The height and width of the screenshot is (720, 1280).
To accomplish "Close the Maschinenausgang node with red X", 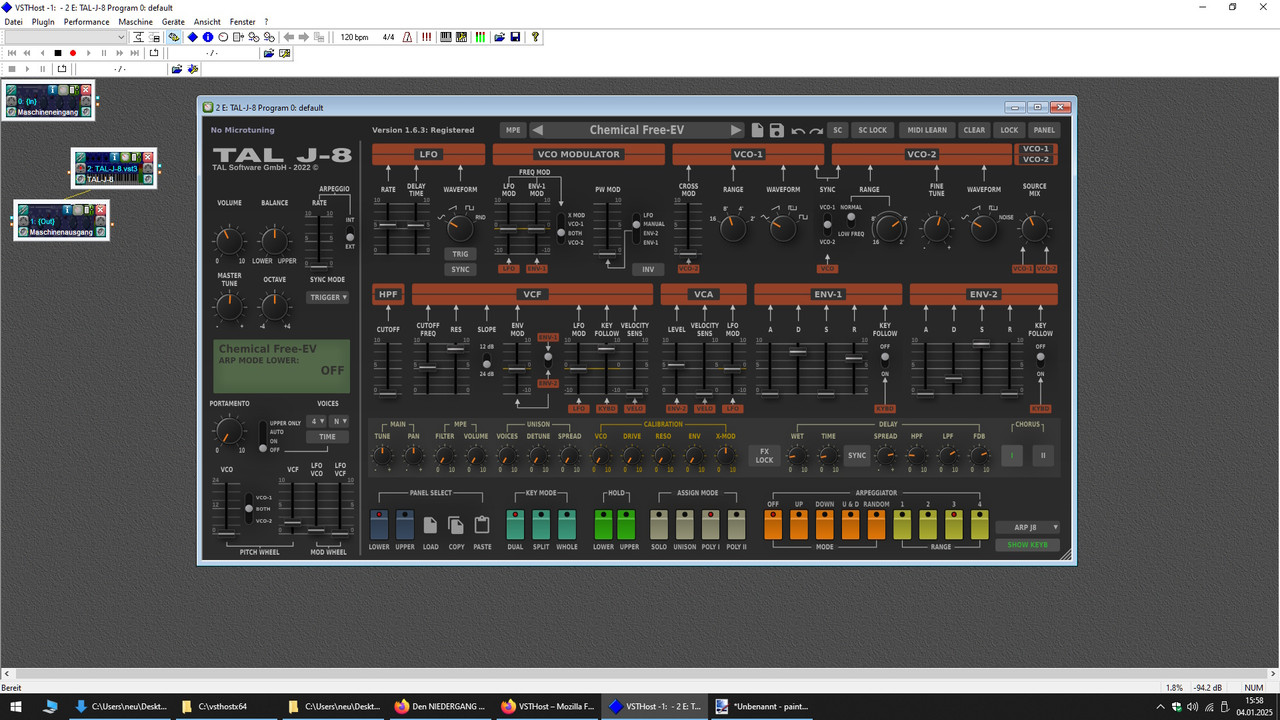I will tap(100, 210).
